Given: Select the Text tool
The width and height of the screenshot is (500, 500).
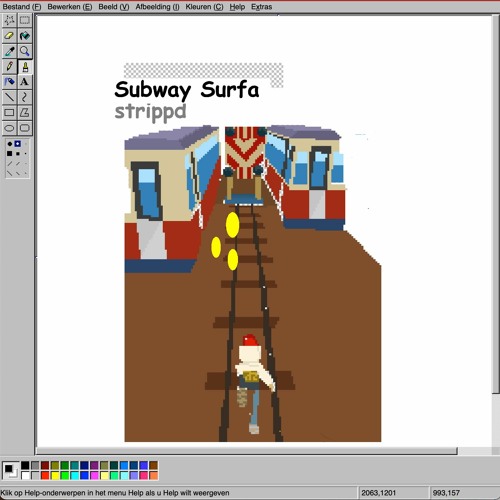Looking at the screenshot, I should pos(25,82).
